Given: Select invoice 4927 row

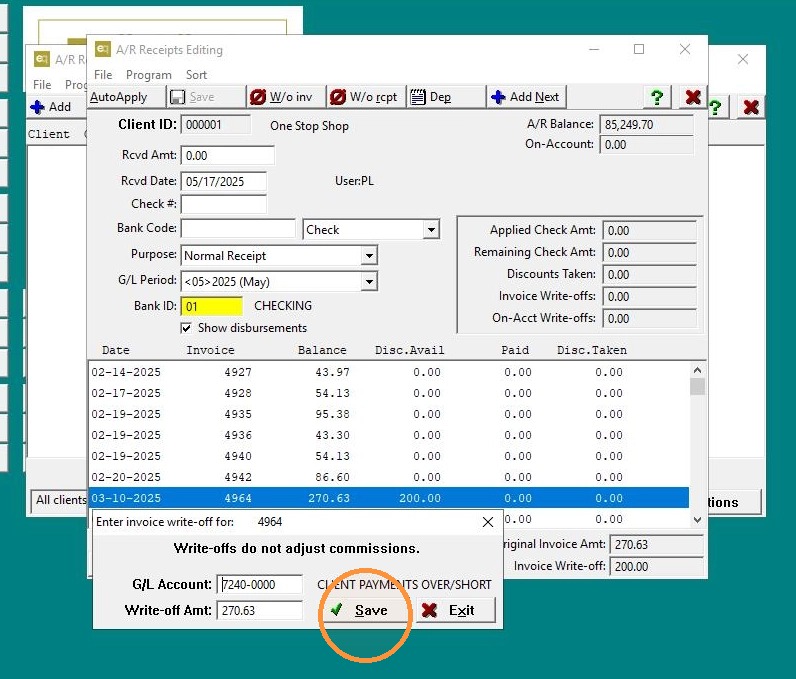Looking at the screenshot, I should click(388, 372).
